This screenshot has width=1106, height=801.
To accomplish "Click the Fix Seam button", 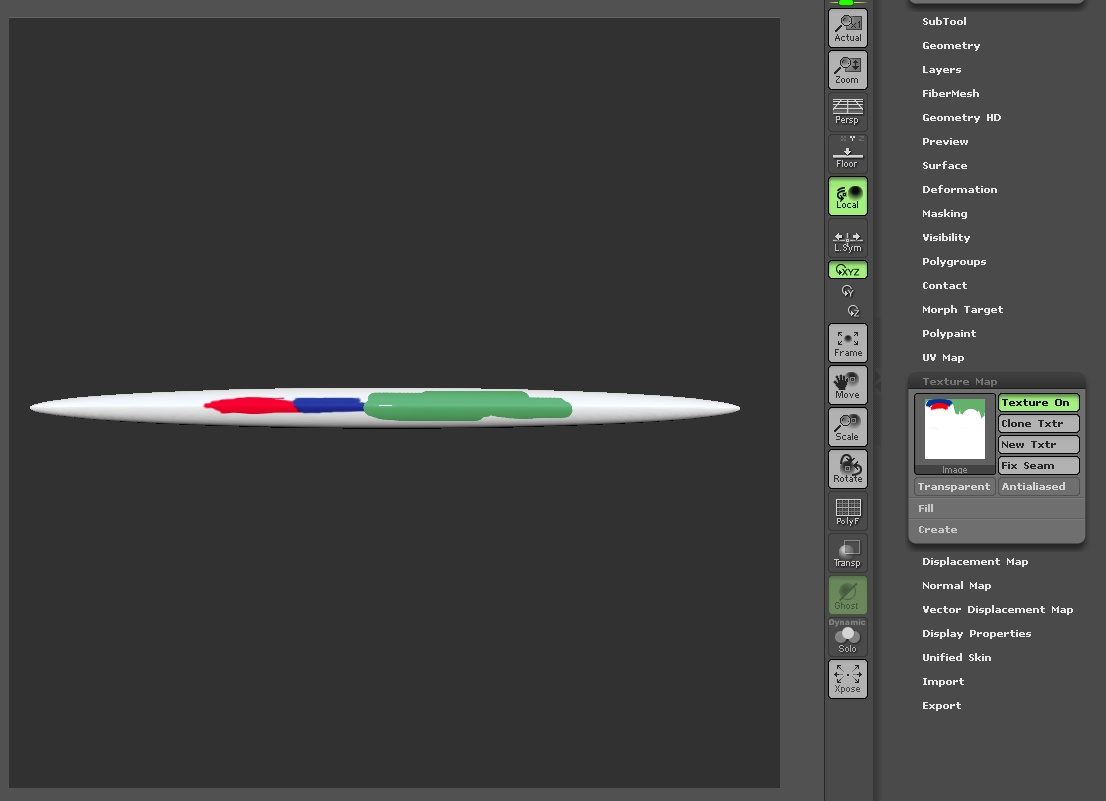I will (x=1038, y=465).
